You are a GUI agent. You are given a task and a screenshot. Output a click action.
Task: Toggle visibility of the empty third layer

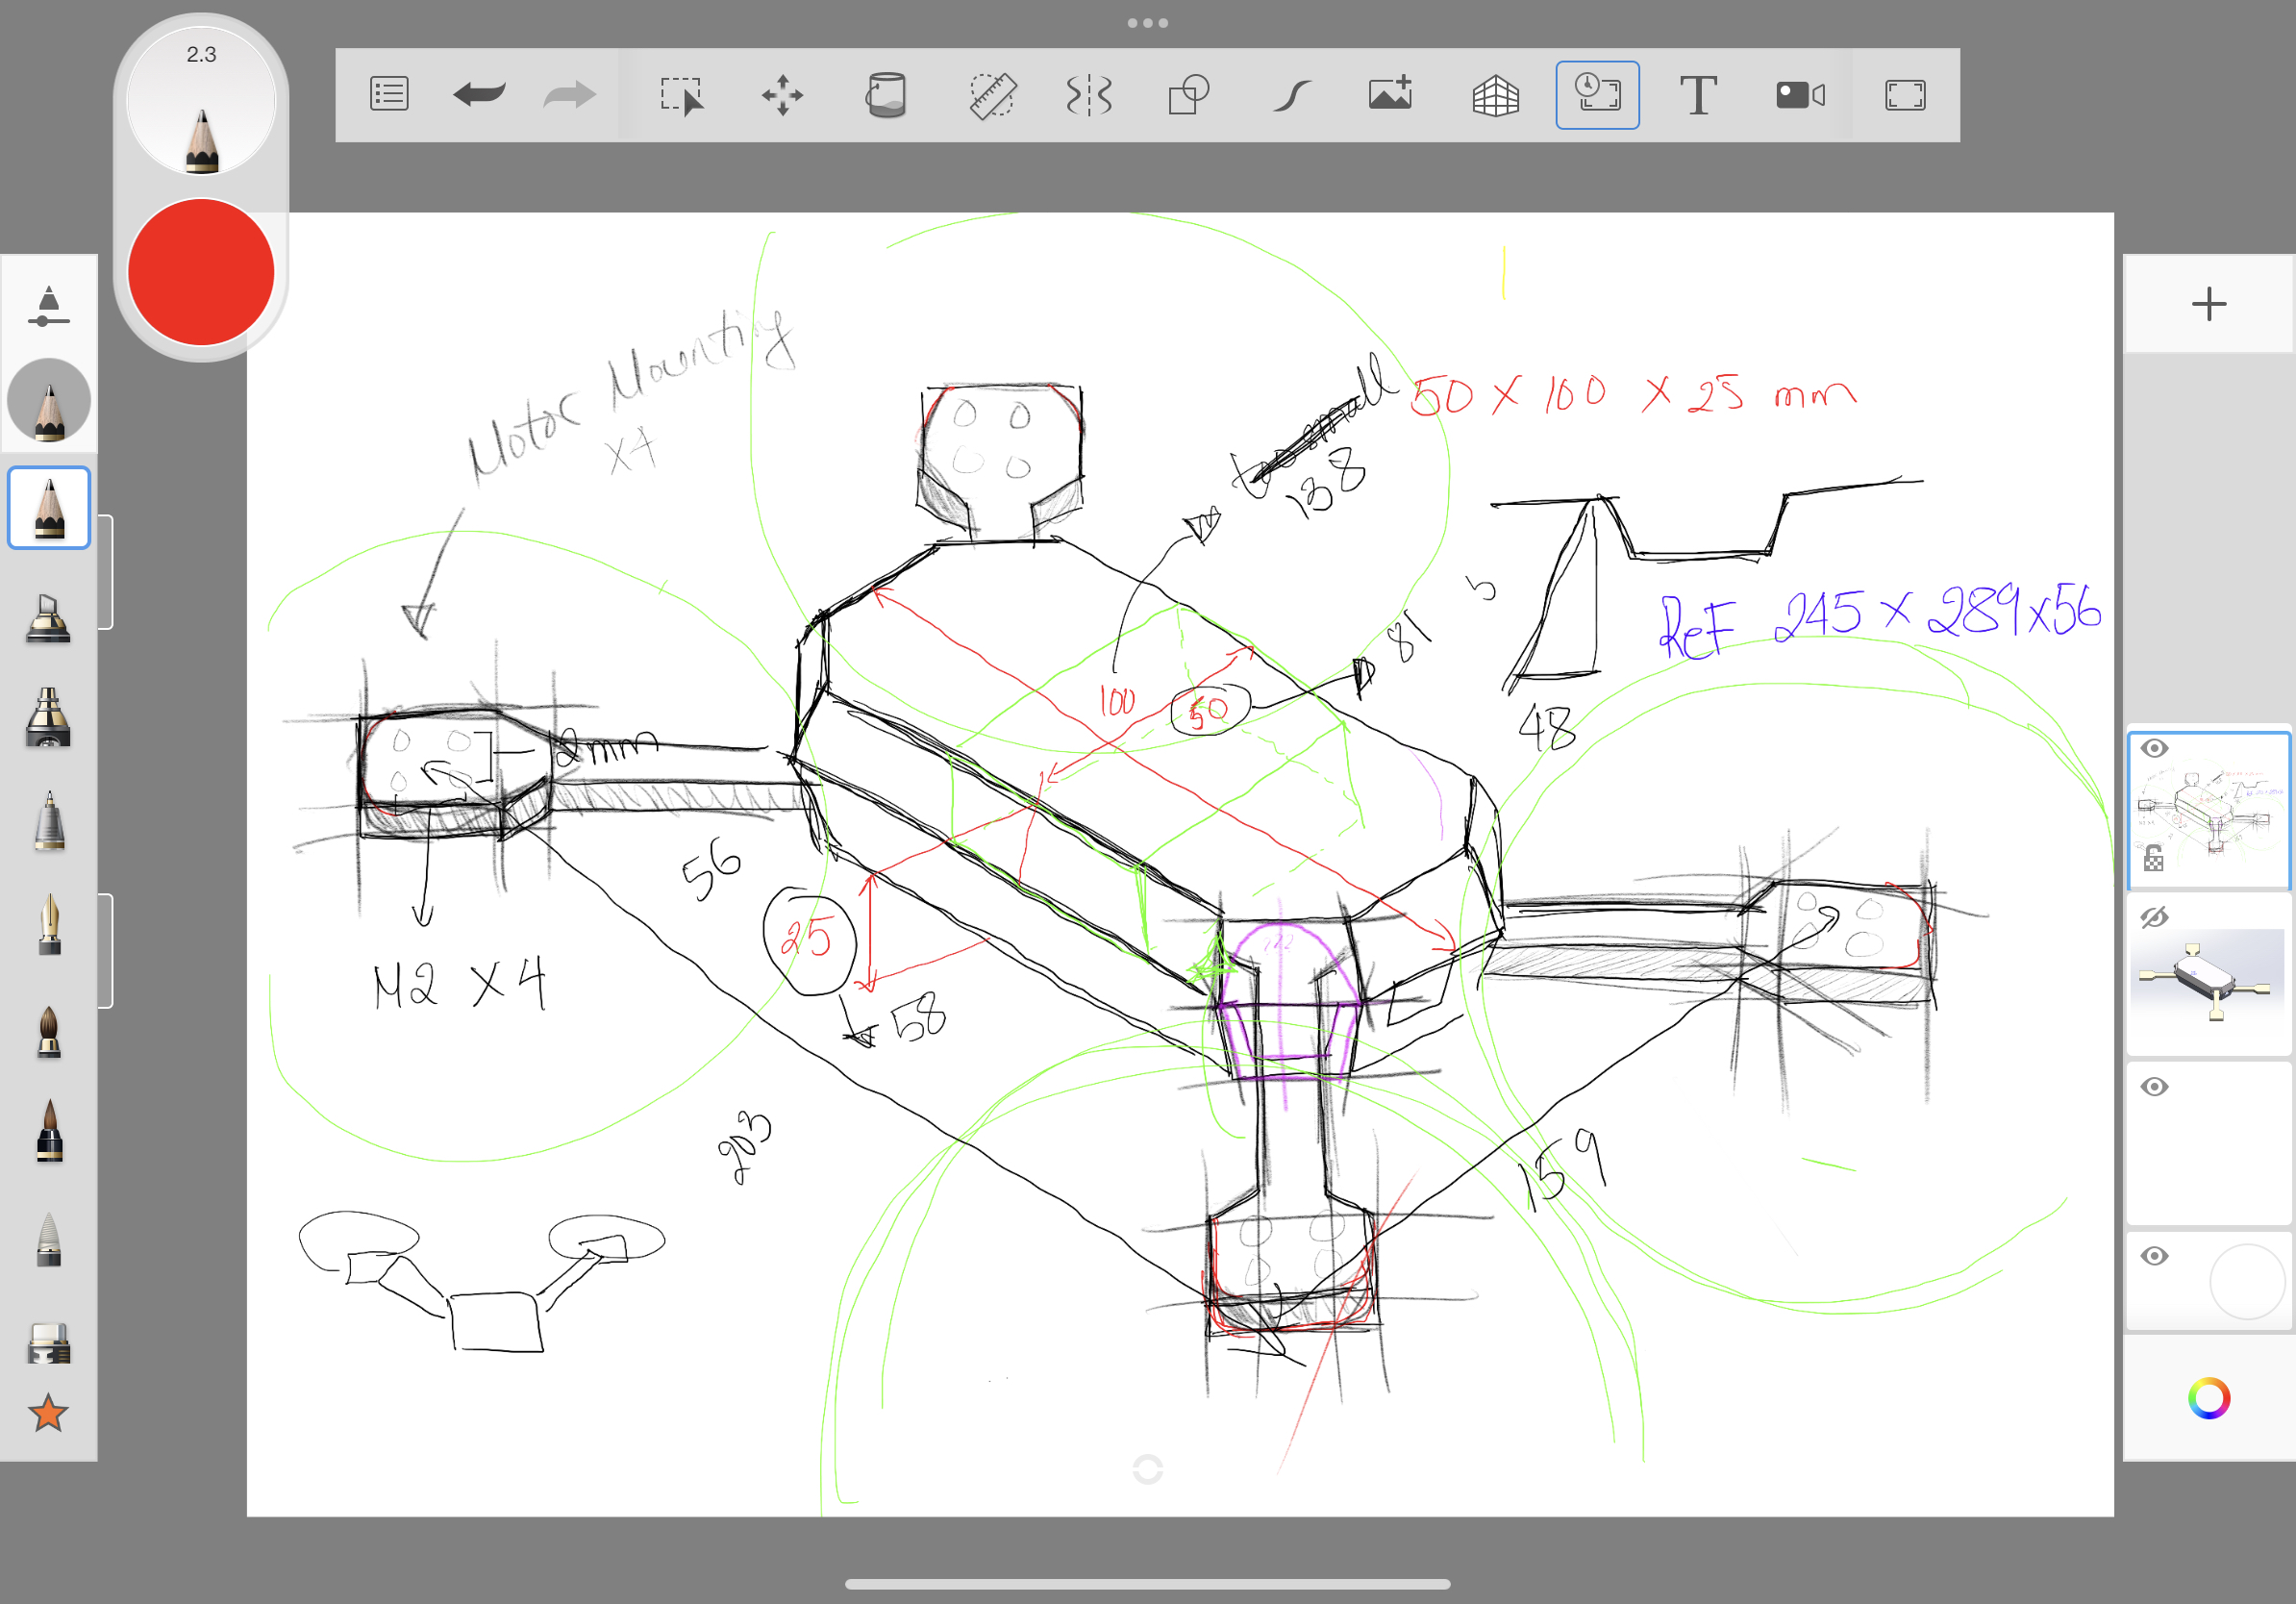[2154, 1086]
